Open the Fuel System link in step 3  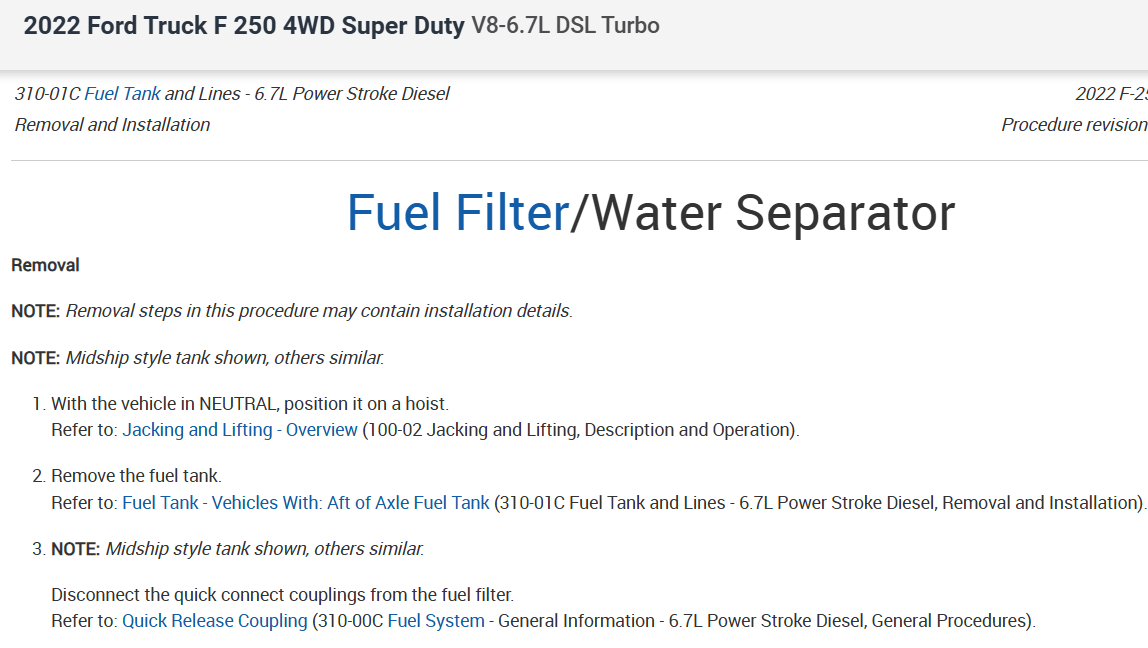pos(435,621)
